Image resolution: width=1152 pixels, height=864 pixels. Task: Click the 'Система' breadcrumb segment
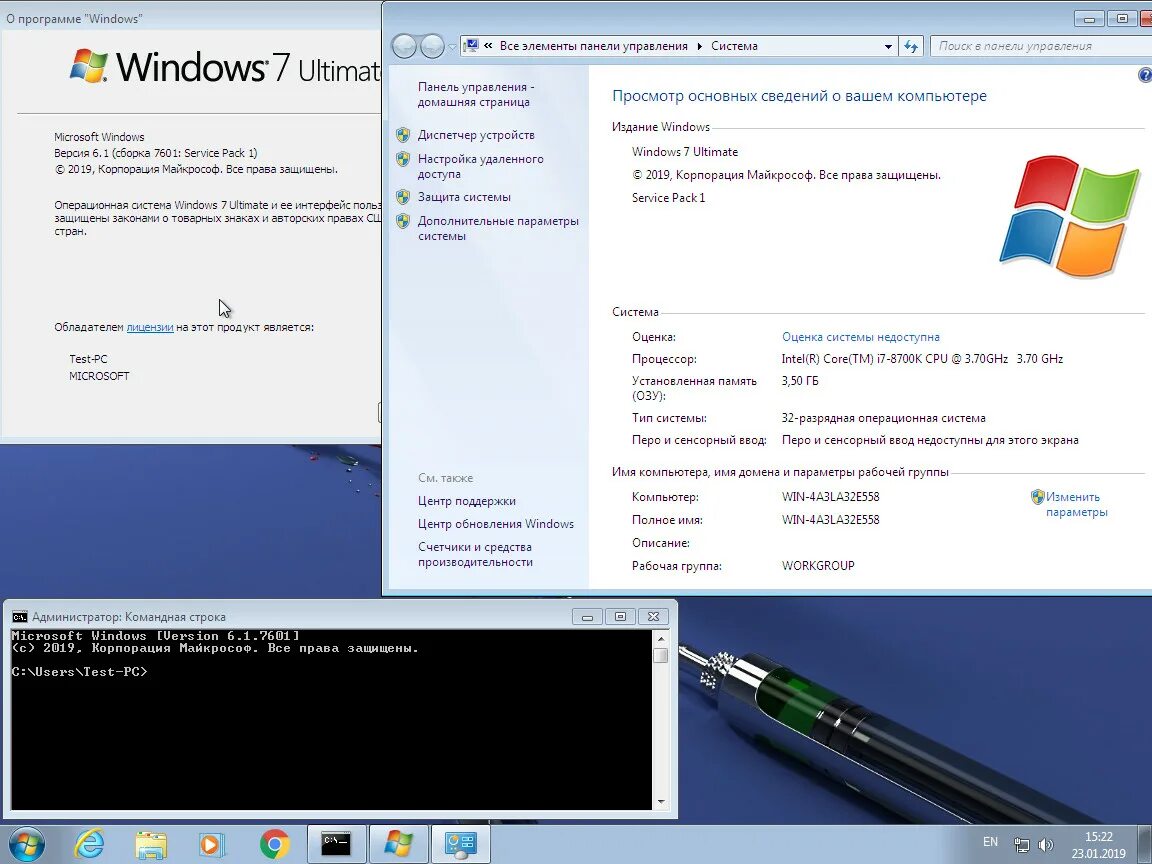click(x=734, y=46)
